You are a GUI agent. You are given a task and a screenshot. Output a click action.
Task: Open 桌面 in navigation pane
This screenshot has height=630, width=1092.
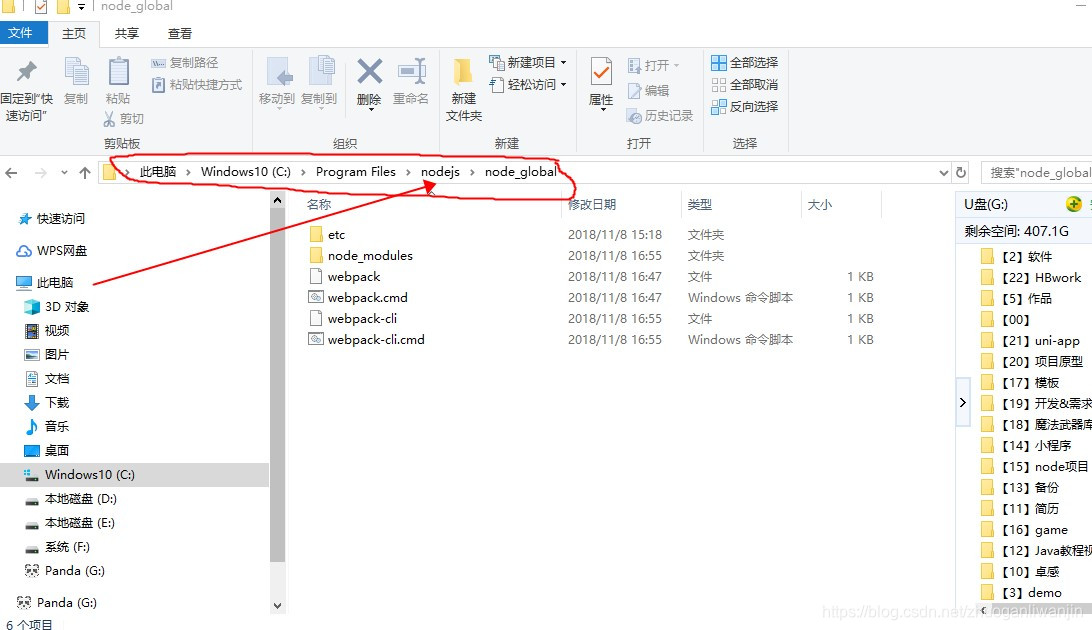[47, 450]
